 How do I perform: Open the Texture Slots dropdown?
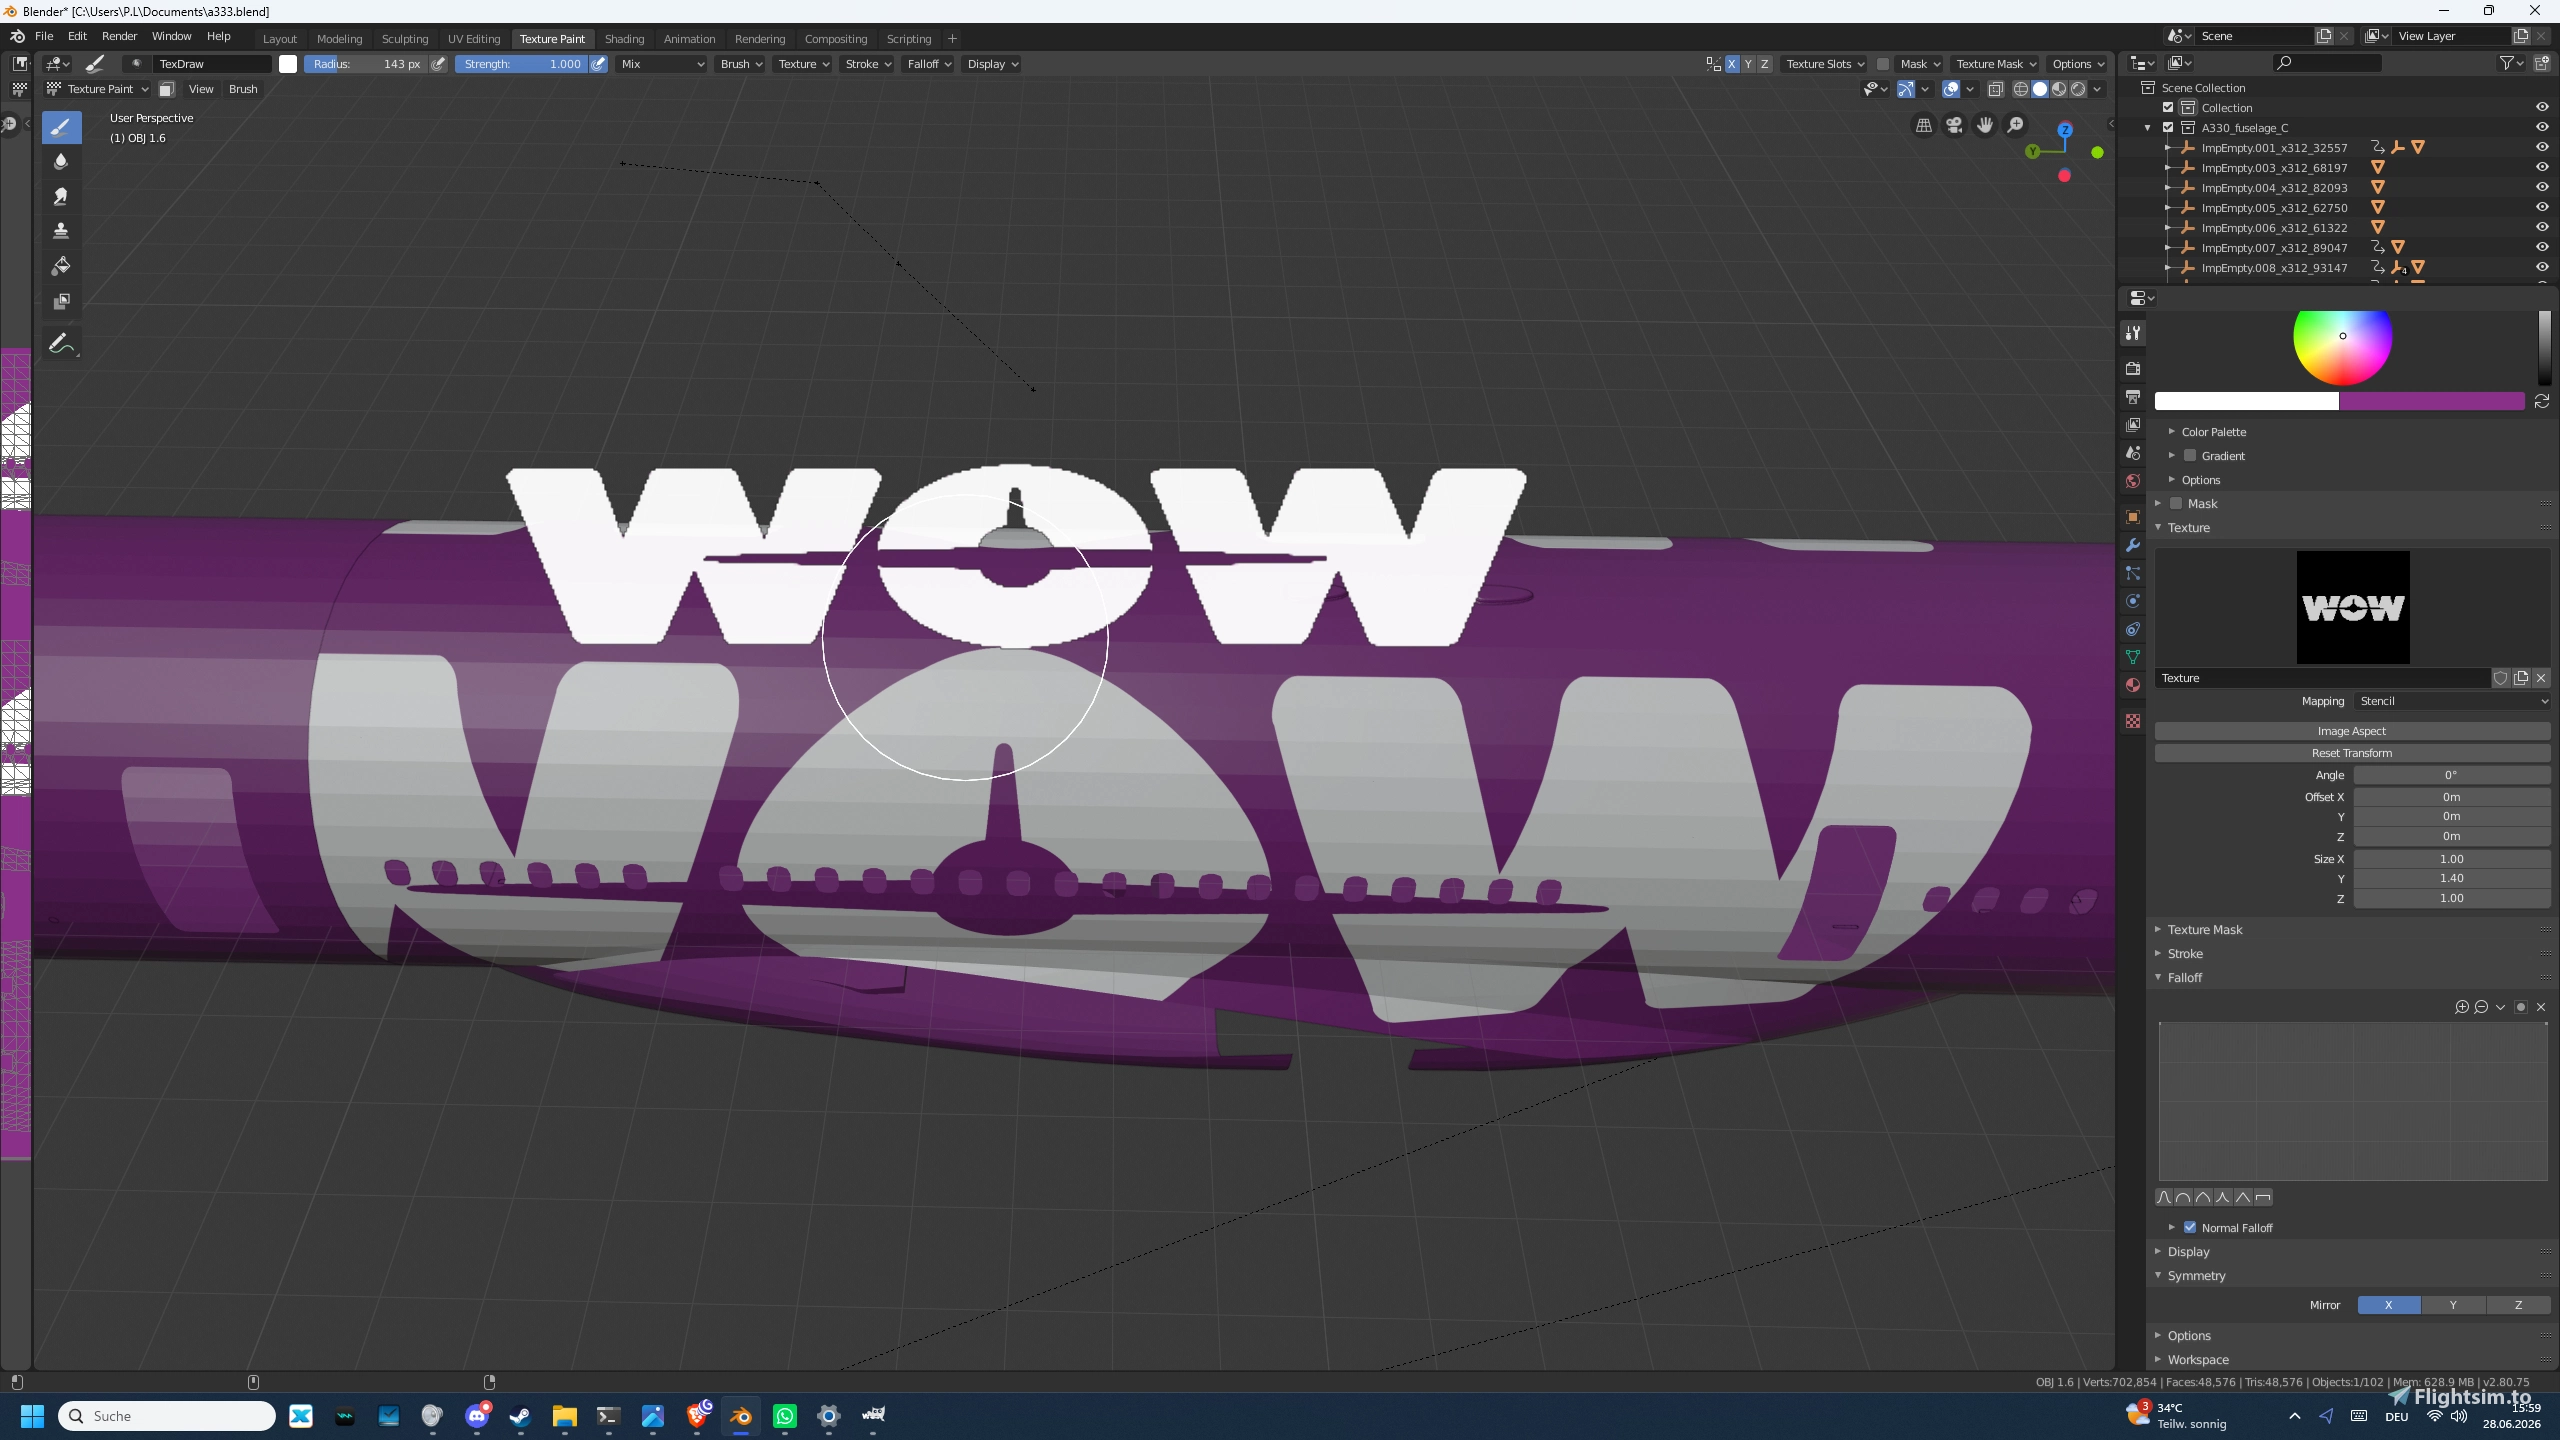point(1825,64)
